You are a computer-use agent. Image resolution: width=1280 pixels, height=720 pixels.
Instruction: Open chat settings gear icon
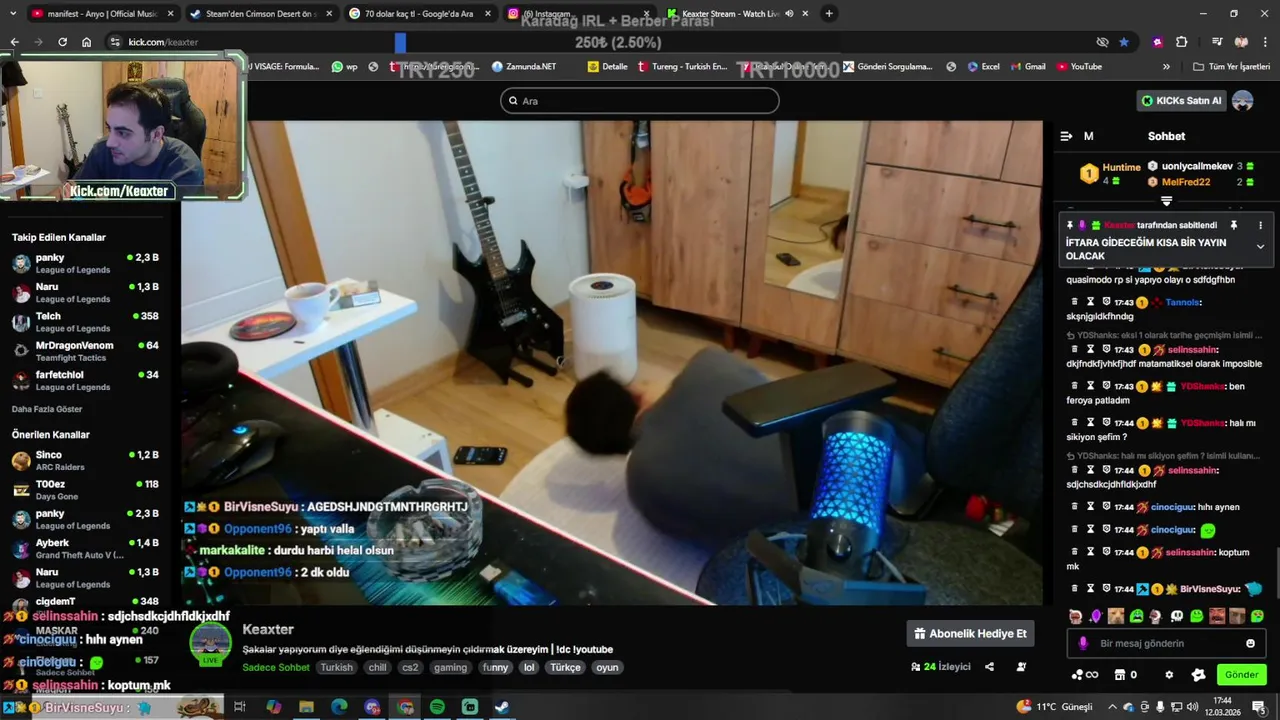click(1169, 675)
